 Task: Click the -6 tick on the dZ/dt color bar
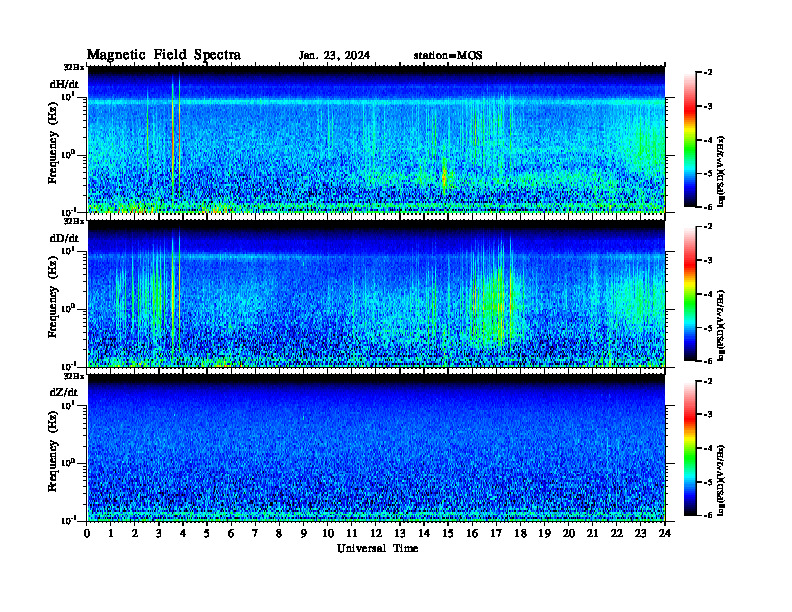point(708,515)
